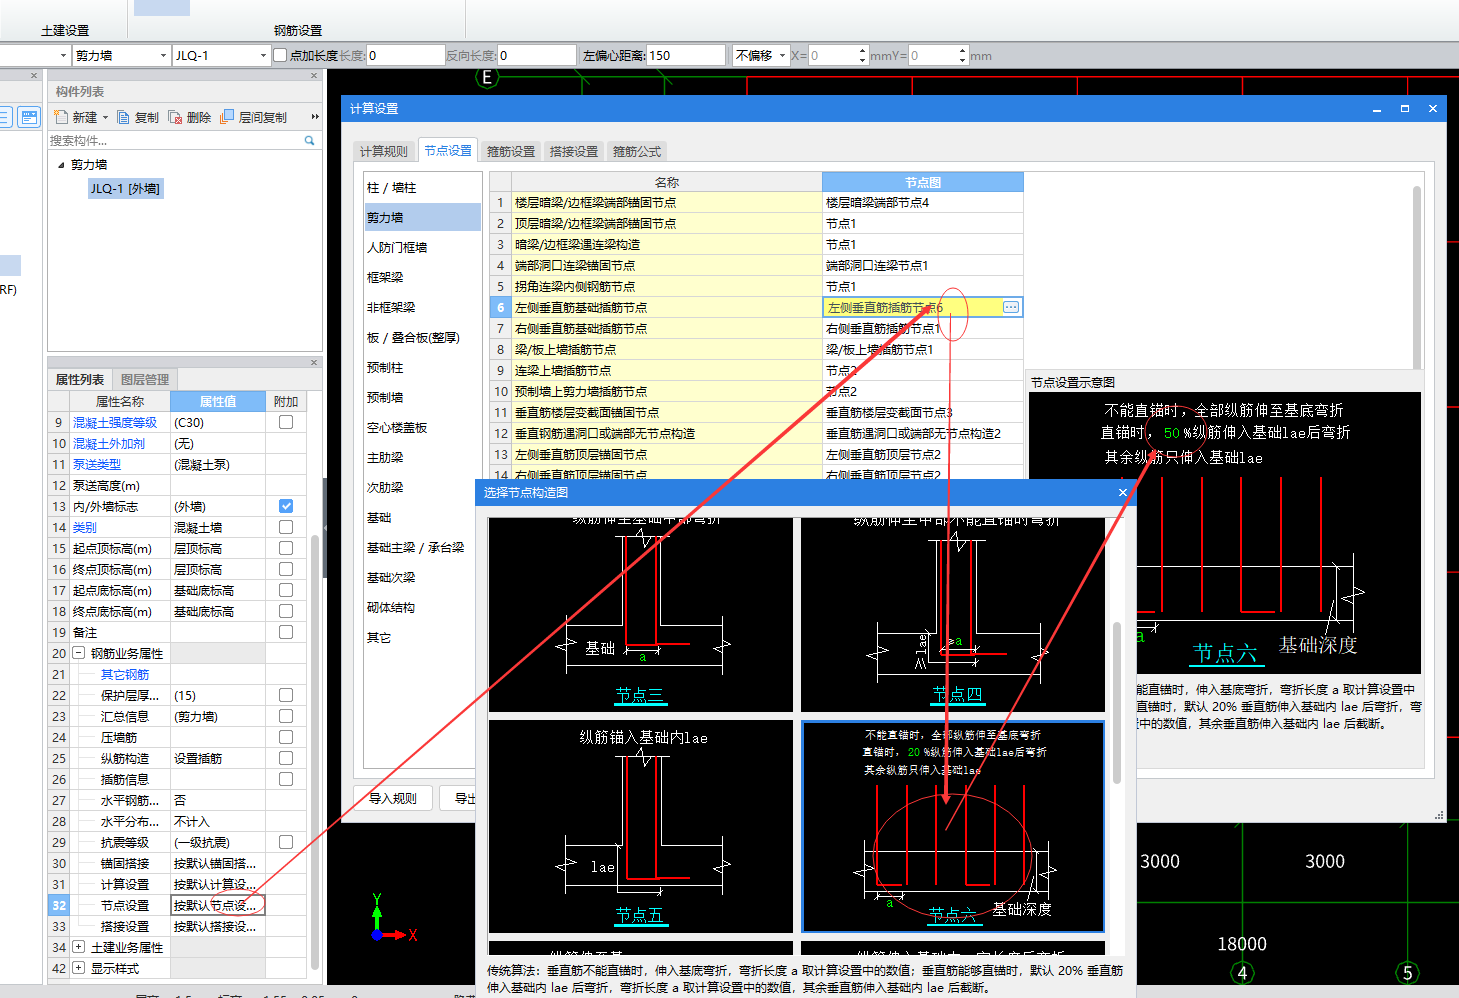Expand the 土建业务属性 group

(x=78, y=947)
